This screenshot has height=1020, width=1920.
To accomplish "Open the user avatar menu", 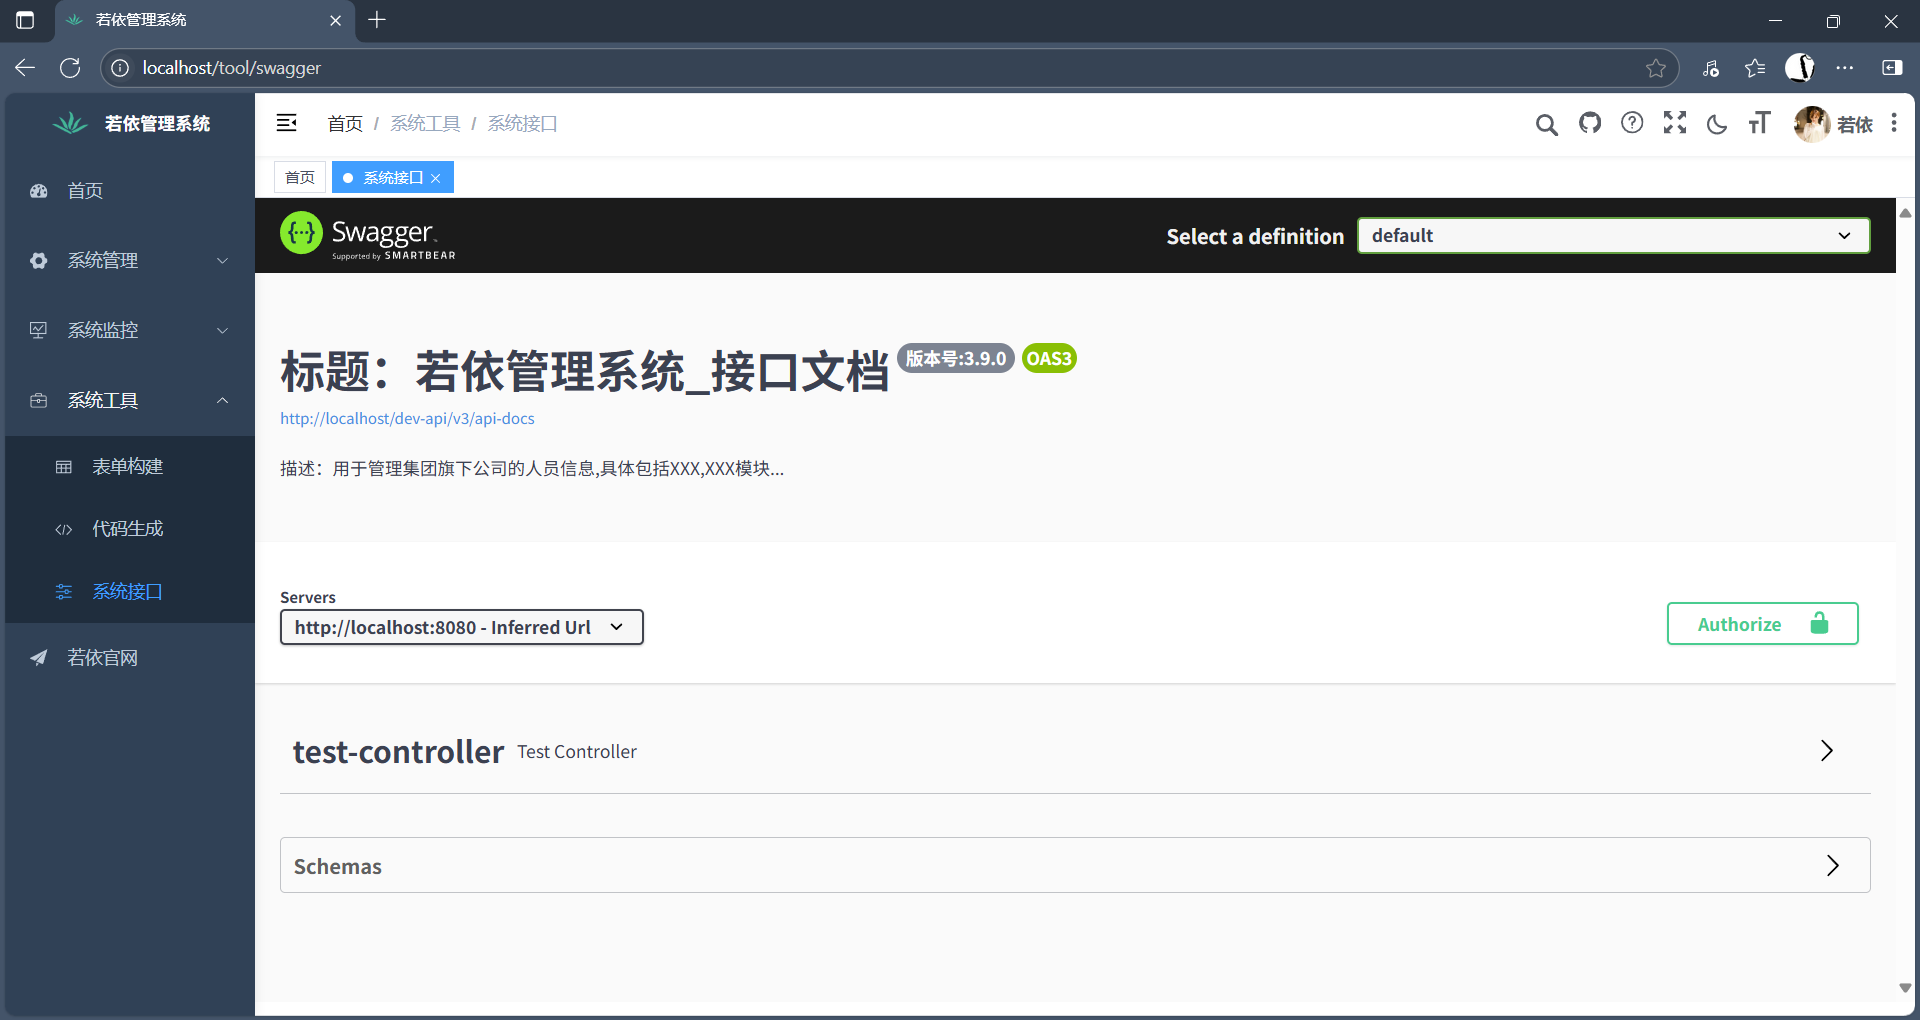I will pyautogui.click(x=1812, y=124).
